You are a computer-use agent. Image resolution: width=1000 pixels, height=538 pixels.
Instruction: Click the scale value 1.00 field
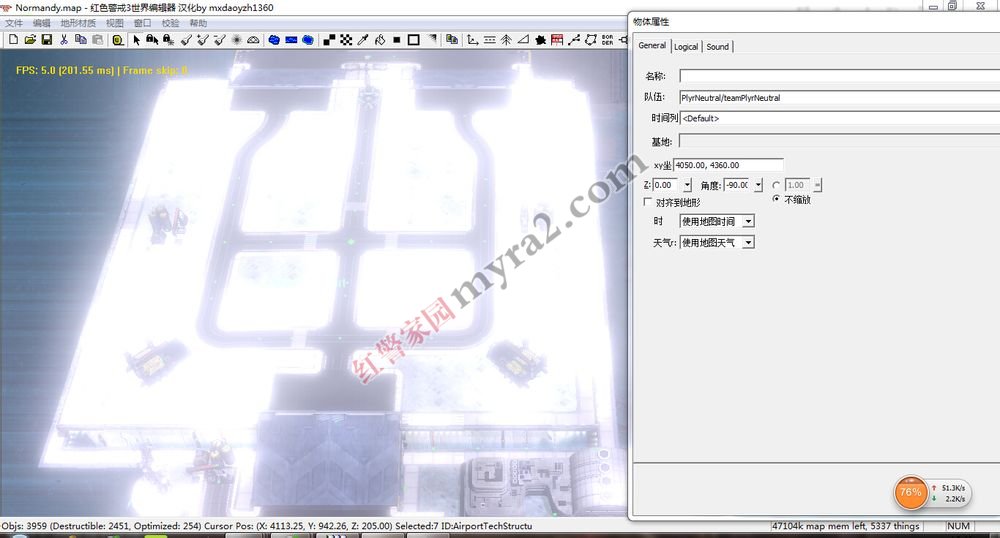click(797, 185)
